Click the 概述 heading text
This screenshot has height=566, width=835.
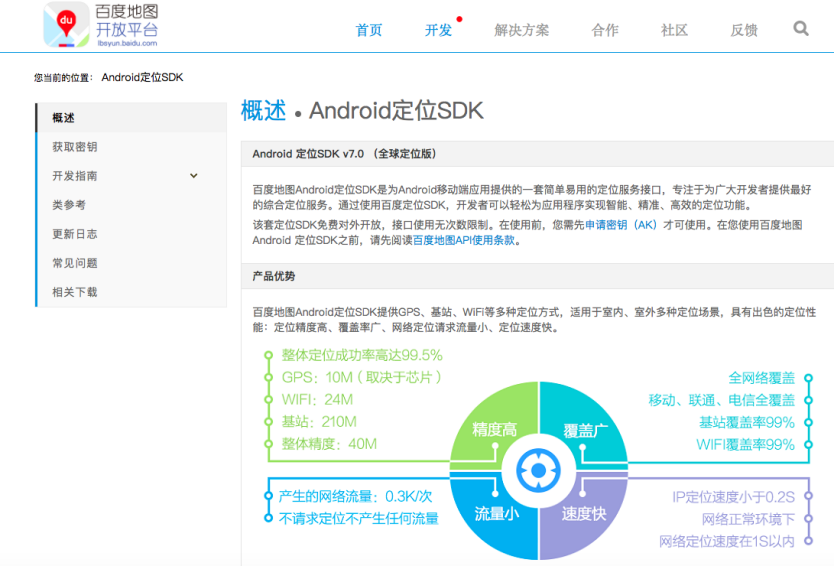(x=264, y=111)
